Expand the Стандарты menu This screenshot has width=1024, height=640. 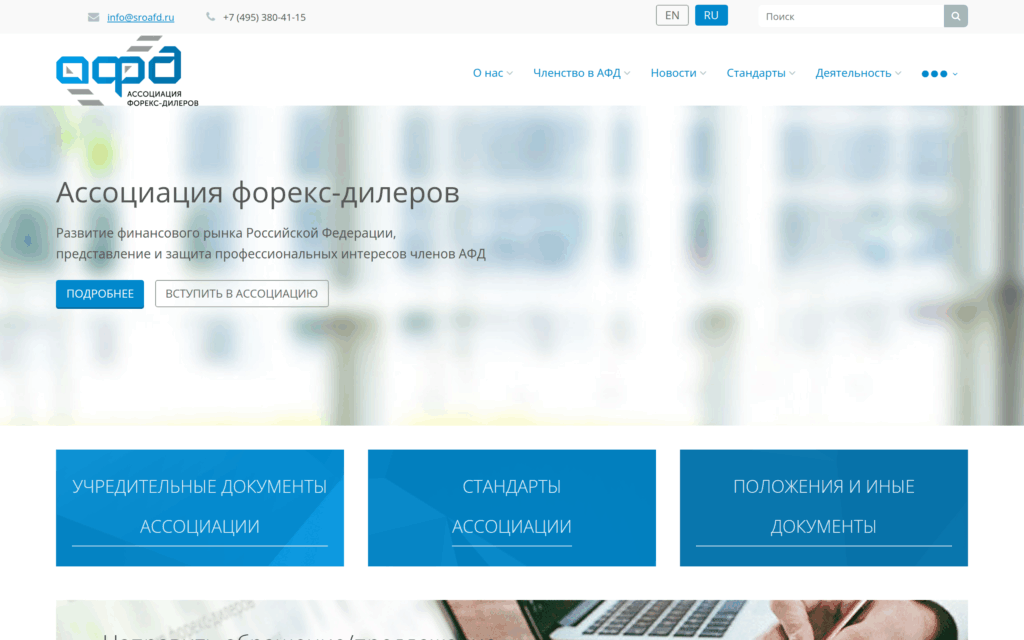click(x=761, y=73)
